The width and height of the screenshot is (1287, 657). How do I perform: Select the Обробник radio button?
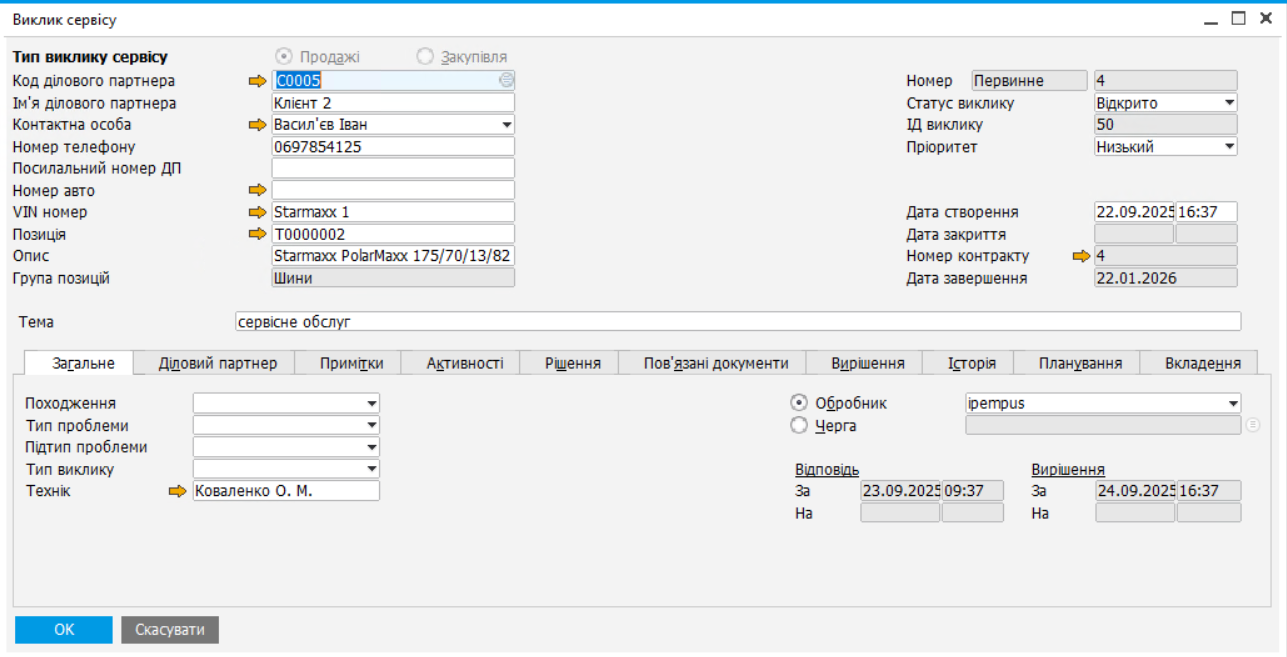coord(799,403)
